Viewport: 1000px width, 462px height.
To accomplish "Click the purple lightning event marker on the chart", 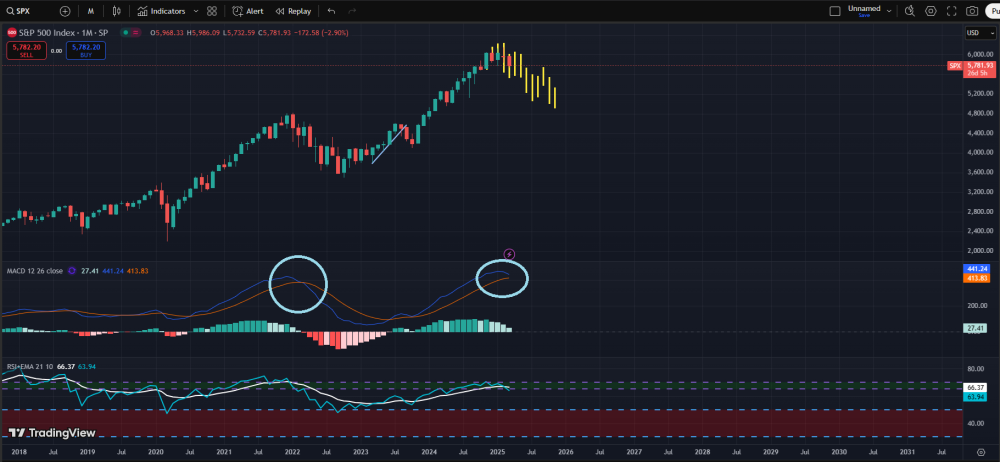I will click(510, 254).
